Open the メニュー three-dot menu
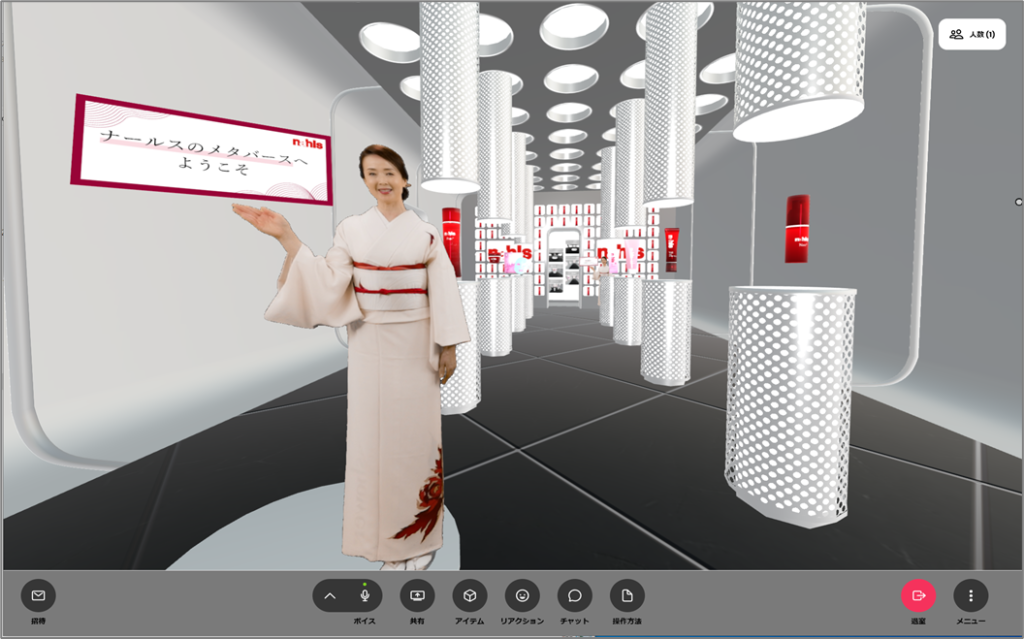 point(970,596)
